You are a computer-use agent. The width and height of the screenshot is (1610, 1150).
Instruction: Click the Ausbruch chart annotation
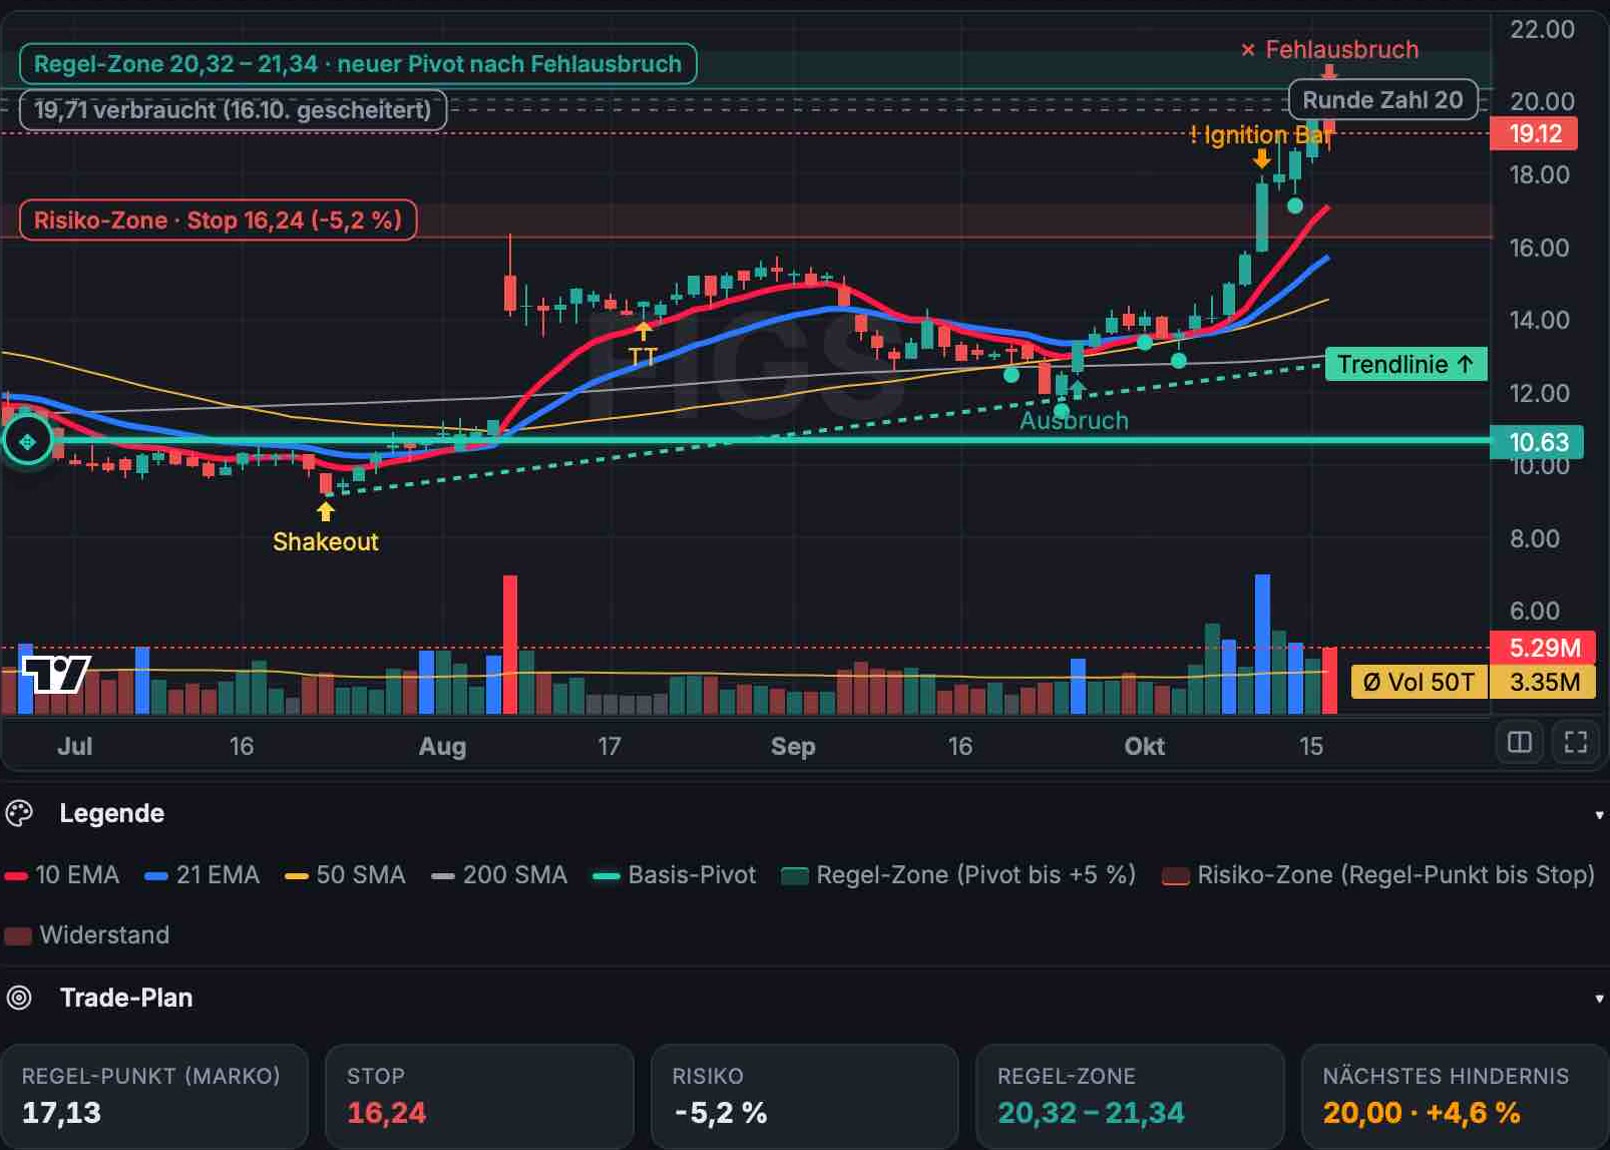click(x=1073, y=421)
